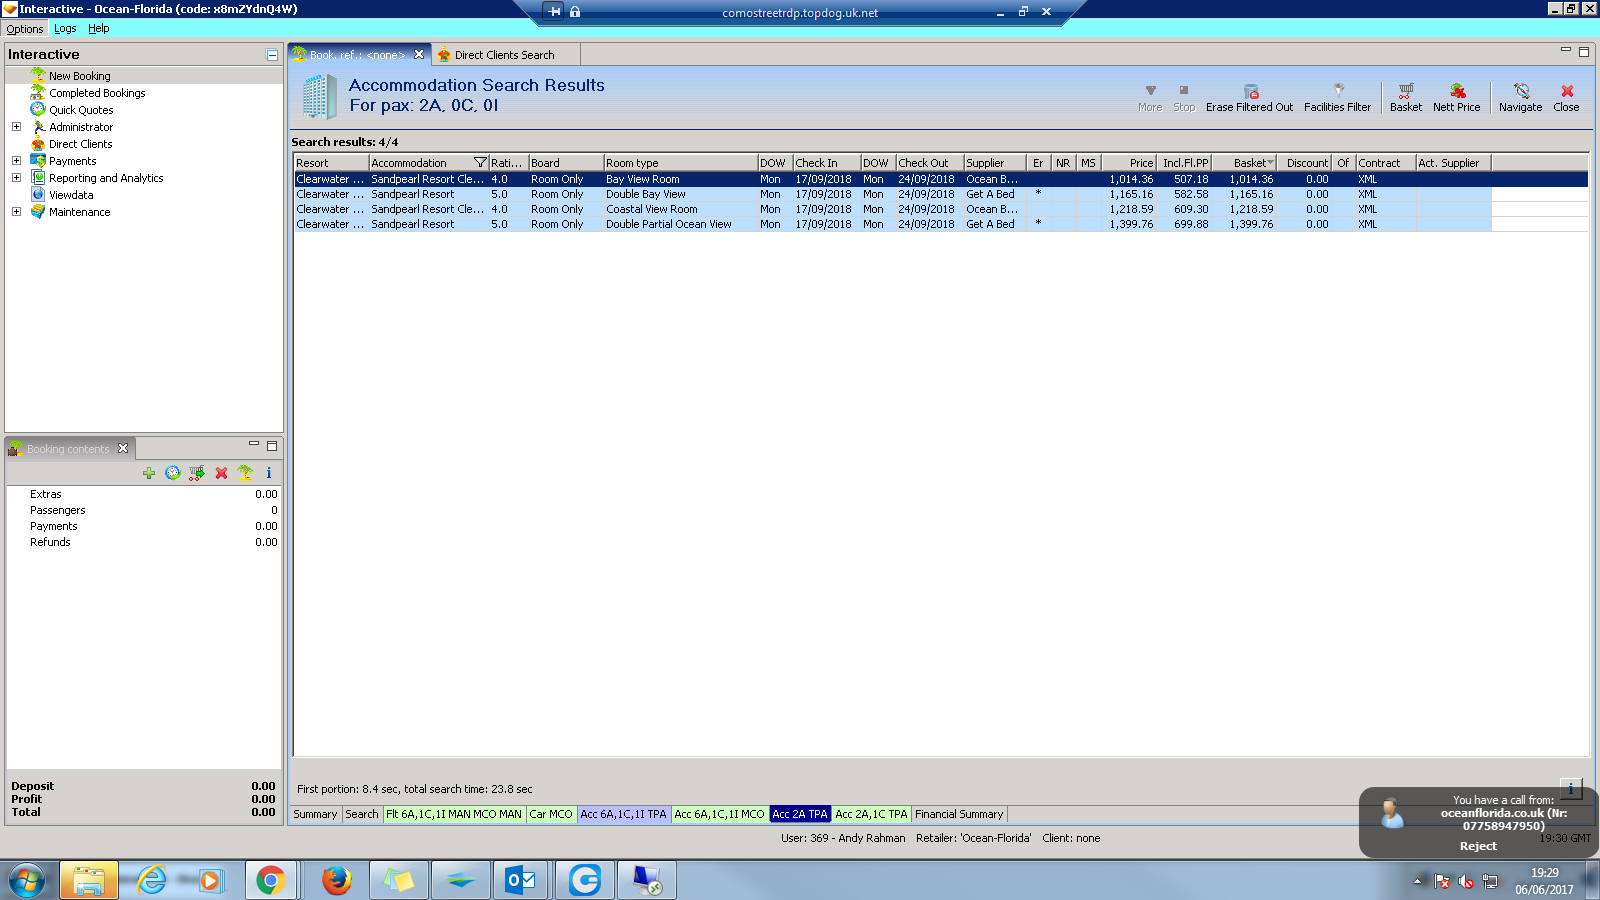Reject the incoming call notification

click(x=1478, y=846)
